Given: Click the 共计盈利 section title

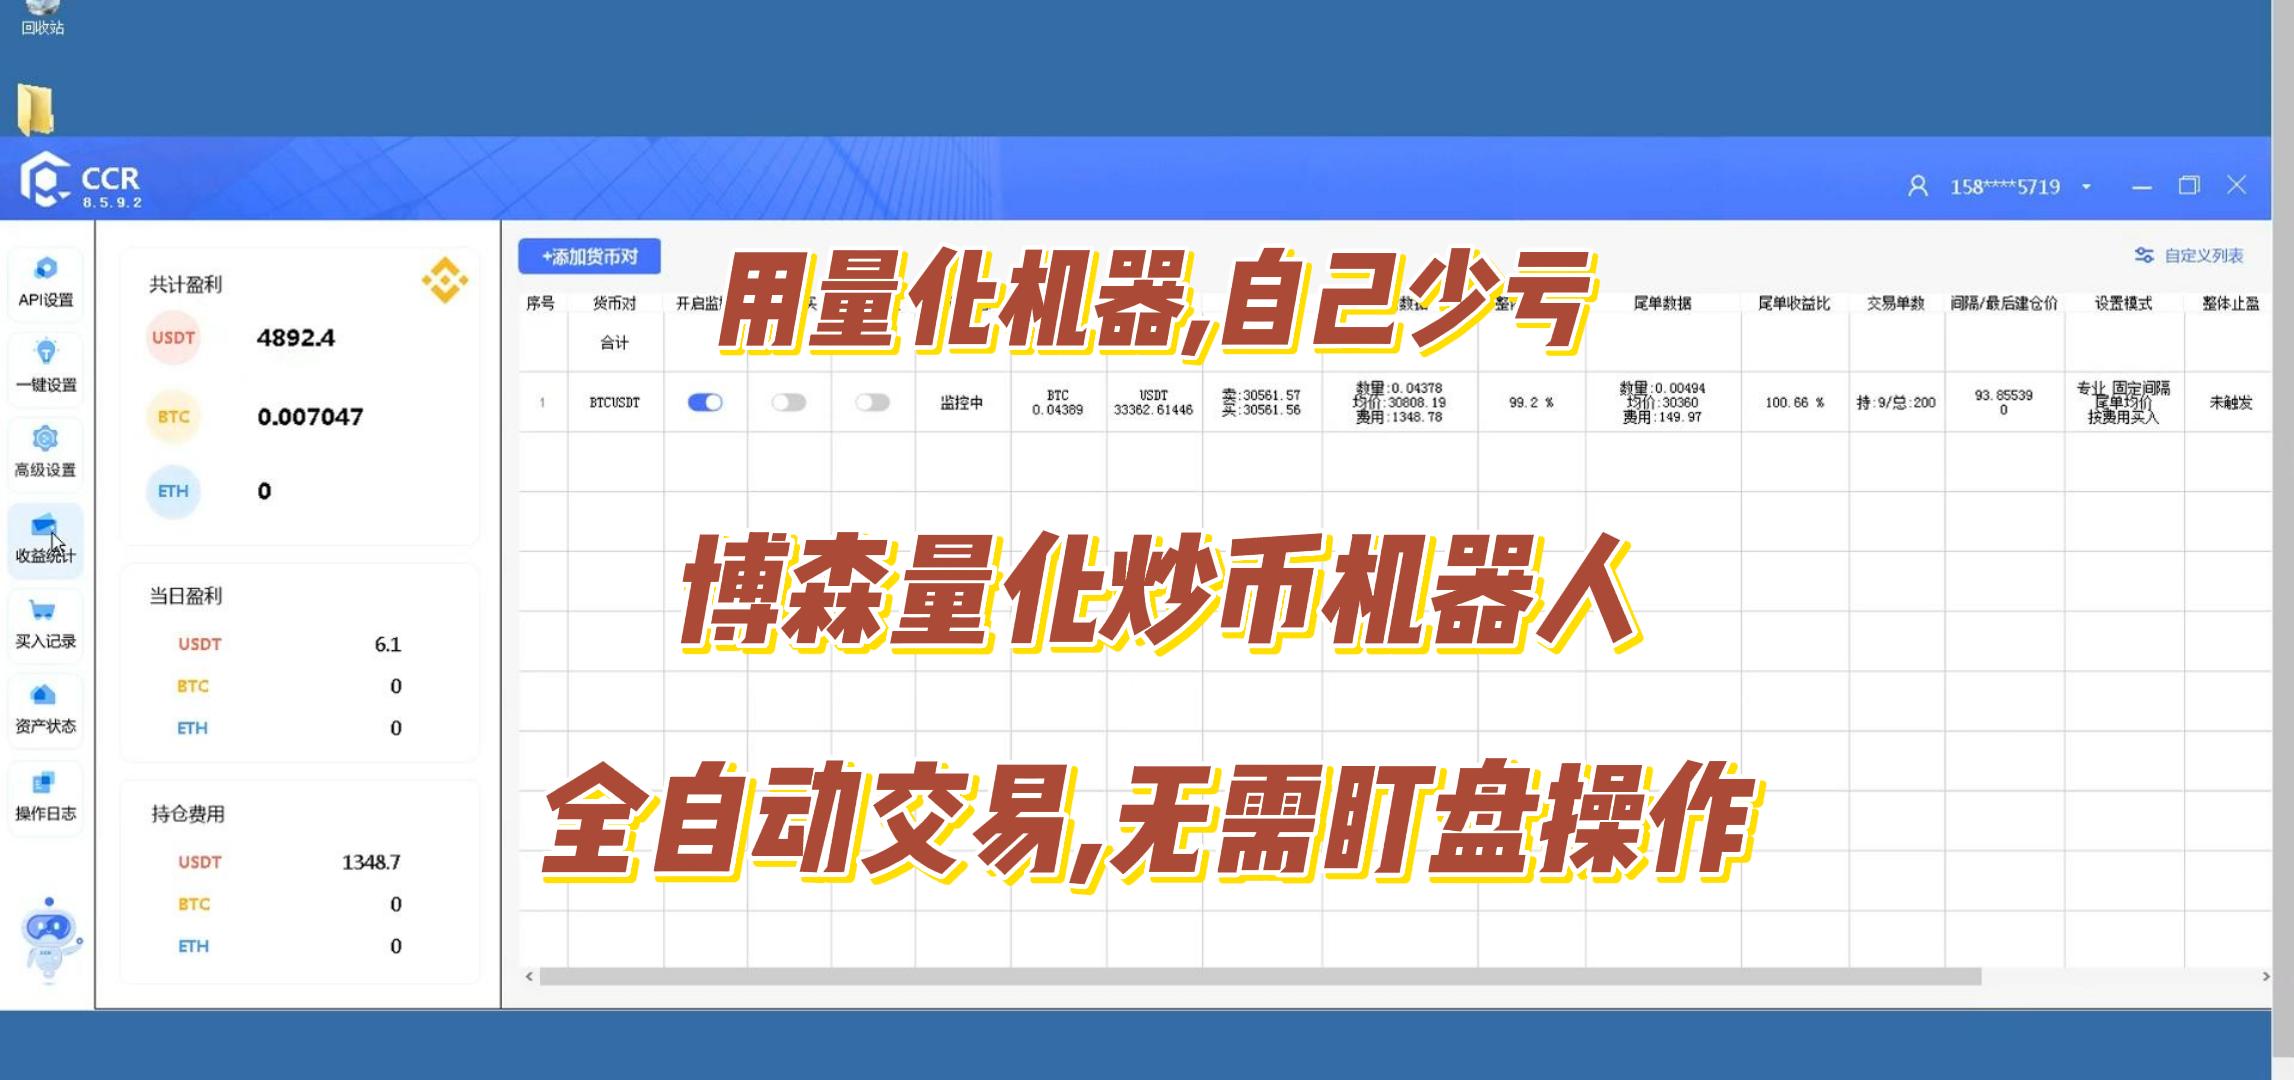Looking at the screenshot, I should click(x=186, y=285).
